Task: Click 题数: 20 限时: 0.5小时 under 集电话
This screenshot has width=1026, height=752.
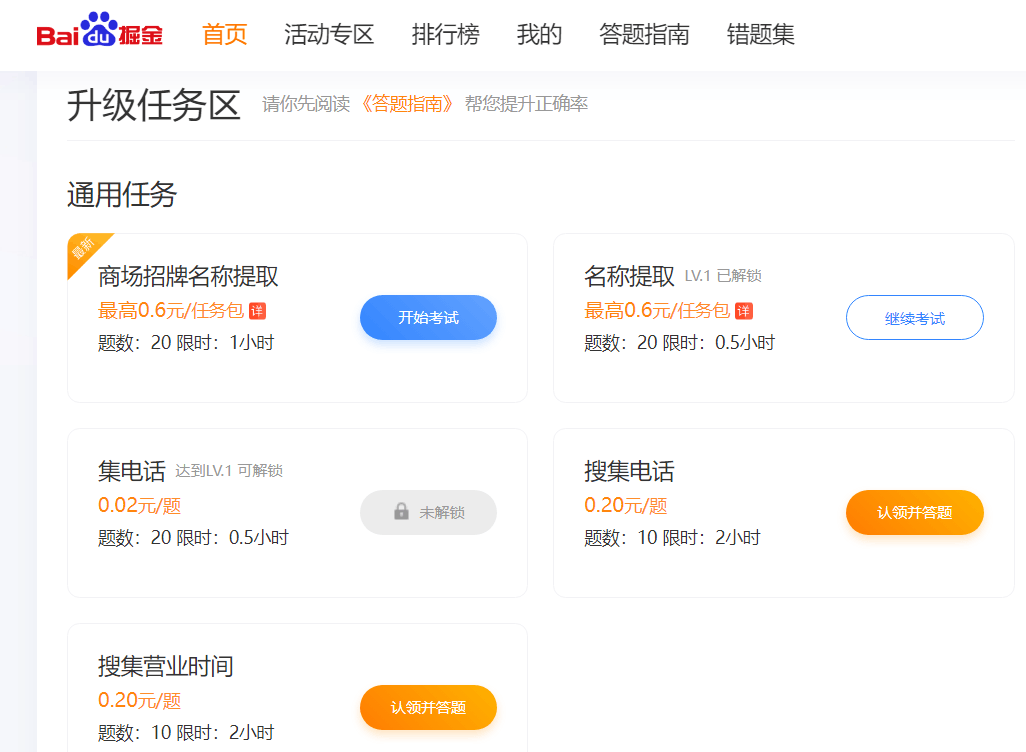Action: pos(193,538)
